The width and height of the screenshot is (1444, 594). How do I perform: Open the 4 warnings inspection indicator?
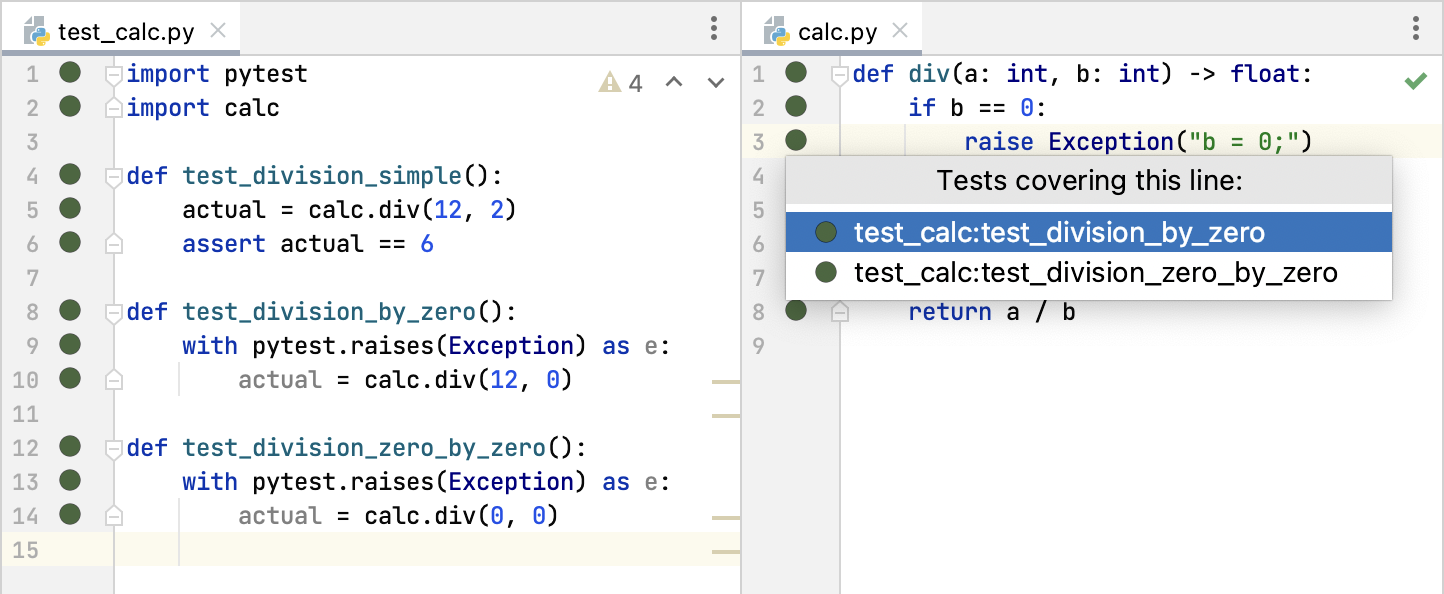point(621,82)
